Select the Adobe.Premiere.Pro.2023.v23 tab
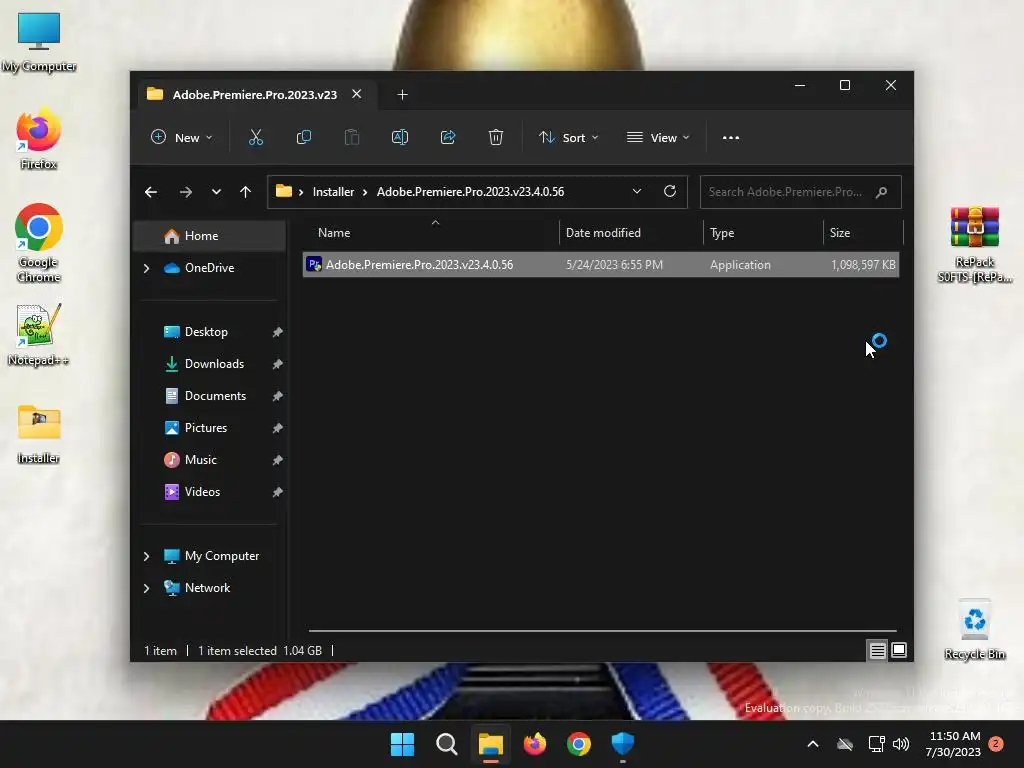1024x768 pixels. (x=255, y=95)
